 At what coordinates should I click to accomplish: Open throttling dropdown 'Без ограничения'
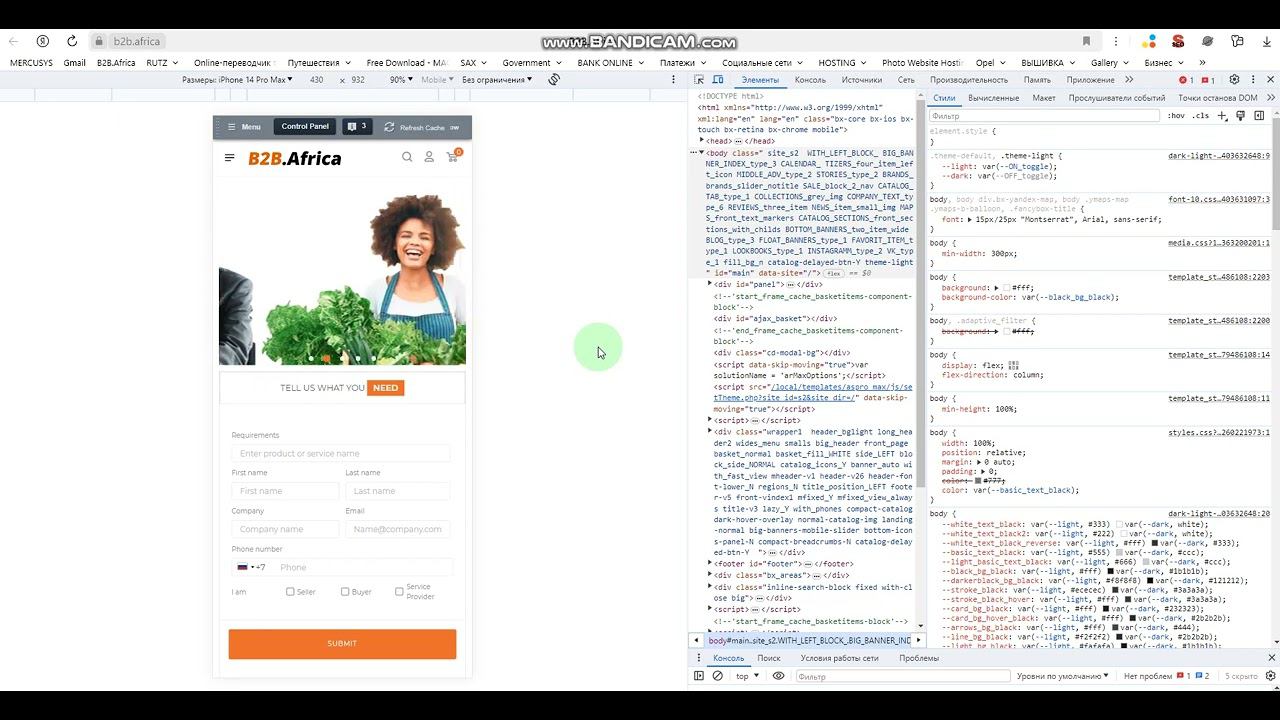pos(497,80)
